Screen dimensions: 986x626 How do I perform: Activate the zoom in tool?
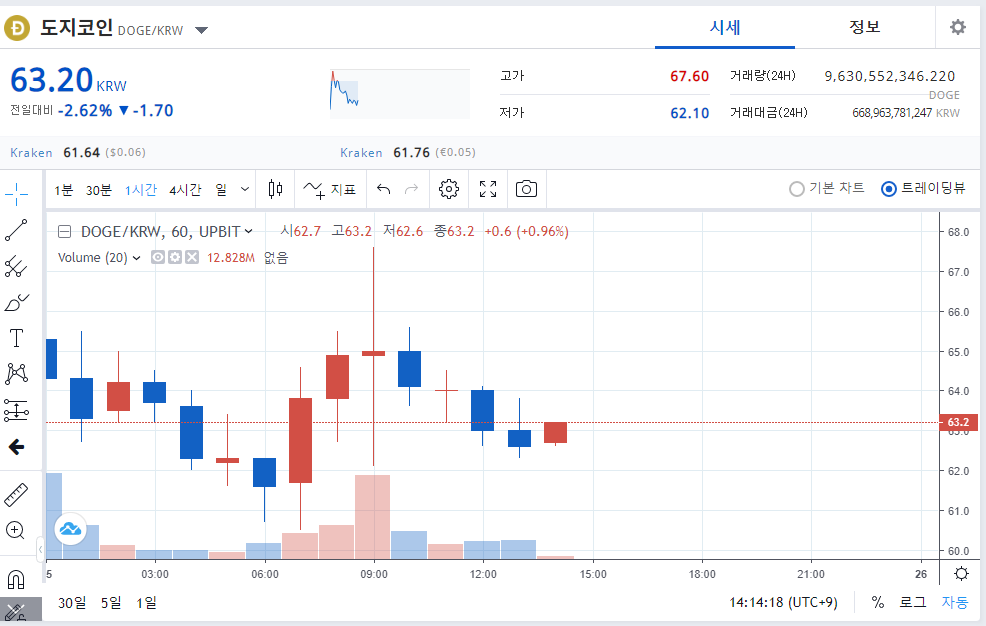(x=15, y=530)
